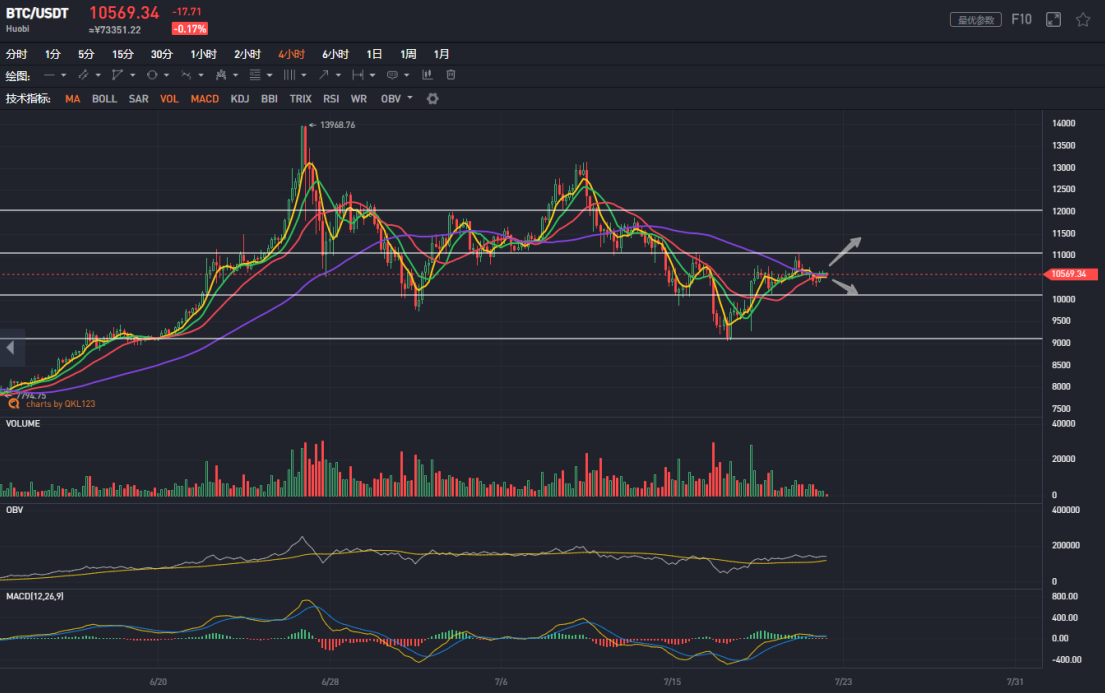Expand the arrow tool dropdown arrow
This screenshot has width=1105, height=693.
click(x=338, y=75)
